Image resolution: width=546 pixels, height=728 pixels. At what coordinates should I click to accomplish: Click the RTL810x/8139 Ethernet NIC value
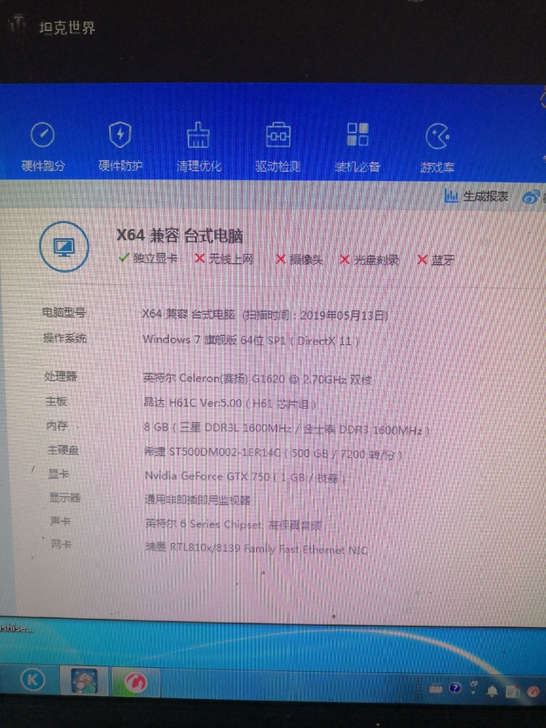pos(257,549)
